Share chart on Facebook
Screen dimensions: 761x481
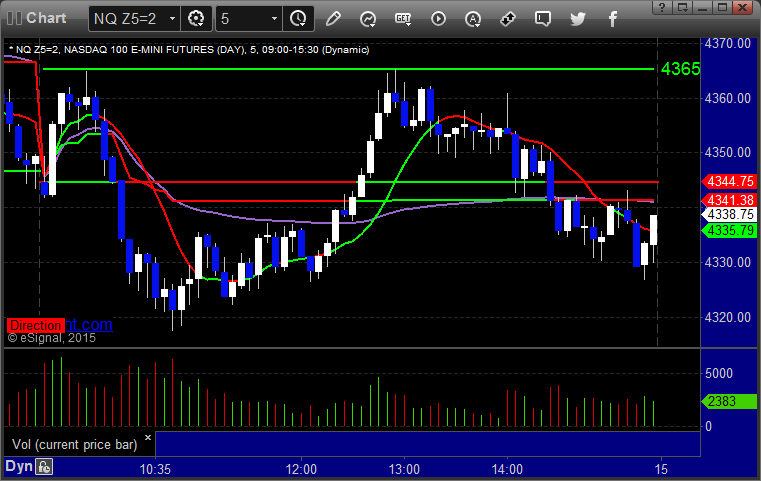(612, 19)
